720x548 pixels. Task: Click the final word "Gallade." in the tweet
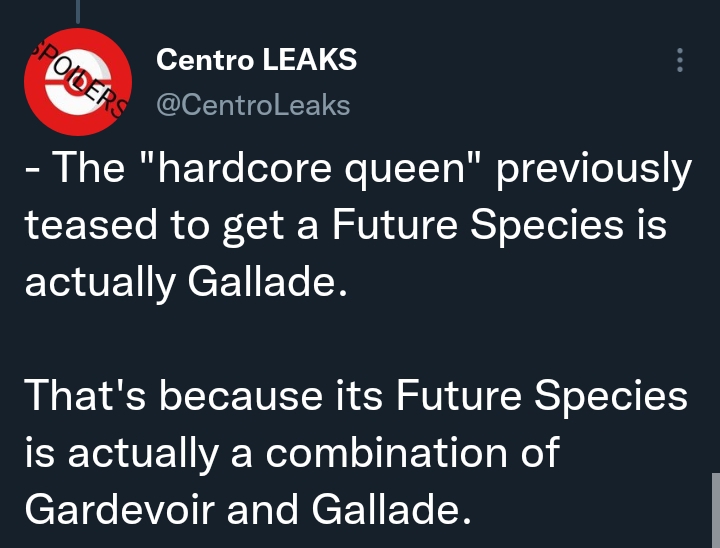tap(391, 509)
